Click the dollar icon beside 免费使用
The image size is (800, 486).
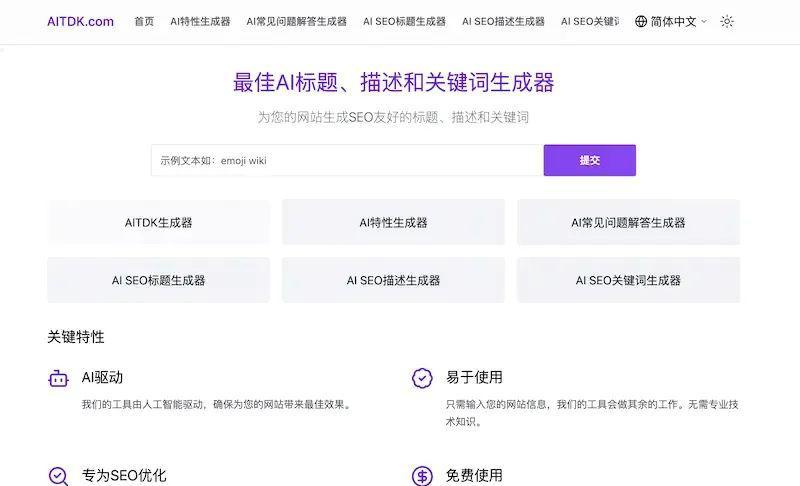click(422, 476)
